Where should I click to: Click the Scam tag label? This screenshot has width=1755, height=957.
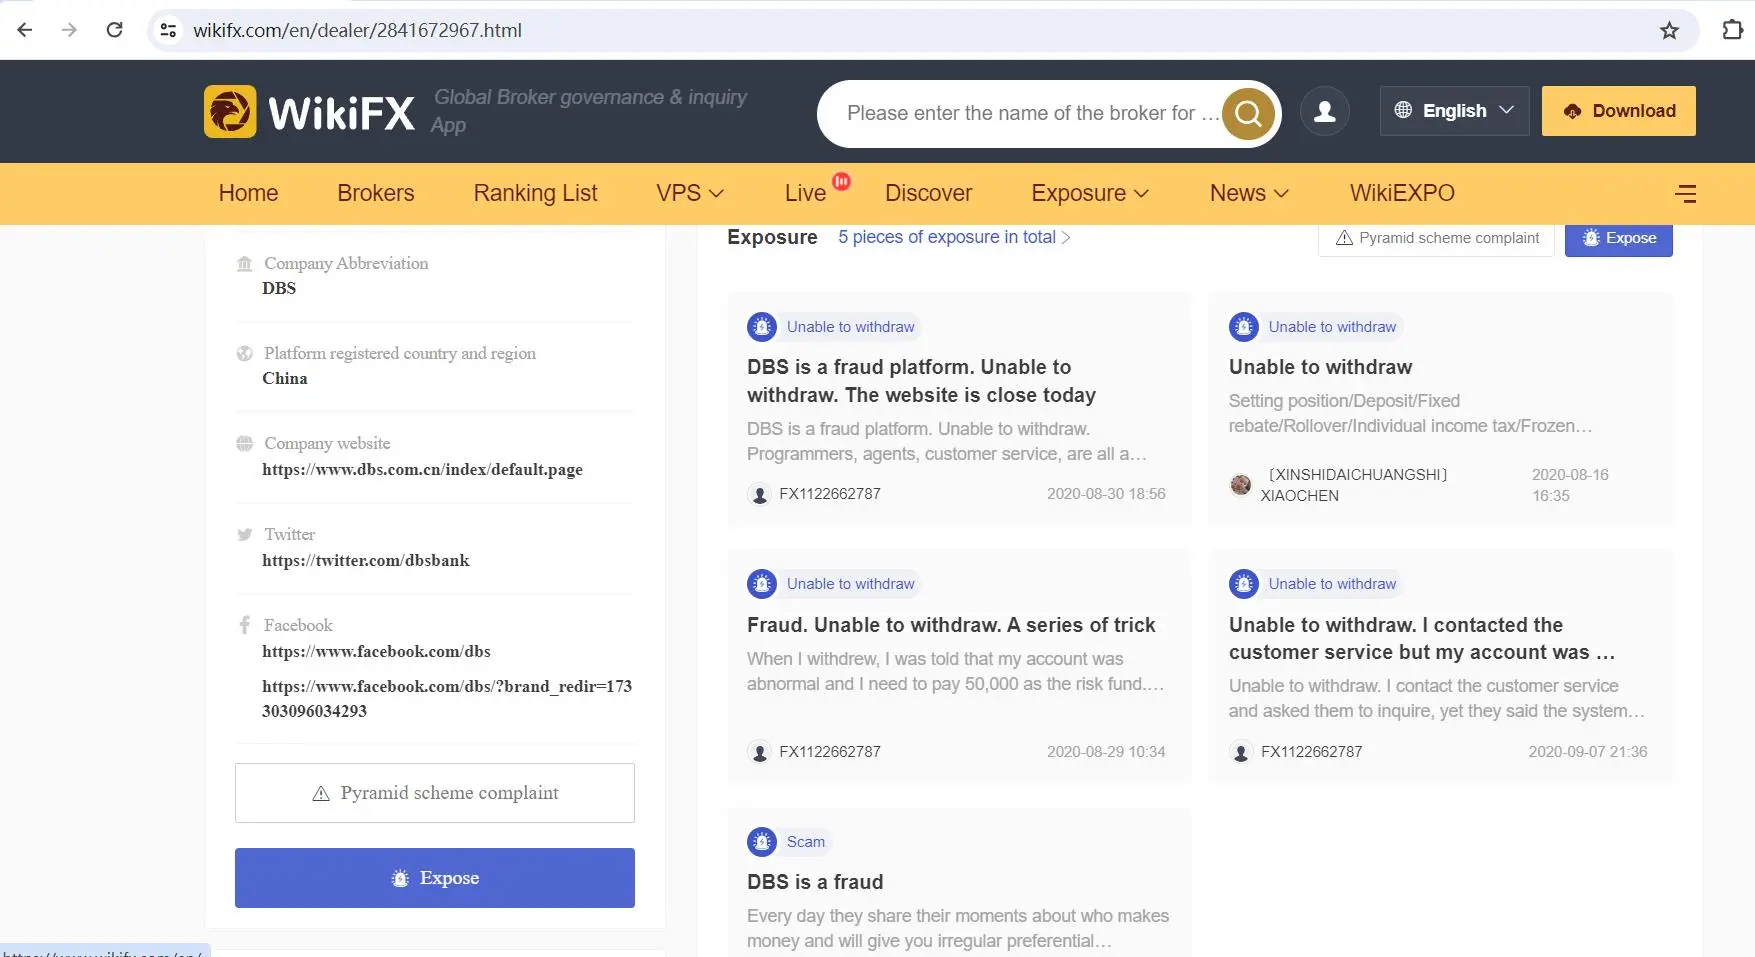[x=806, y=842]
